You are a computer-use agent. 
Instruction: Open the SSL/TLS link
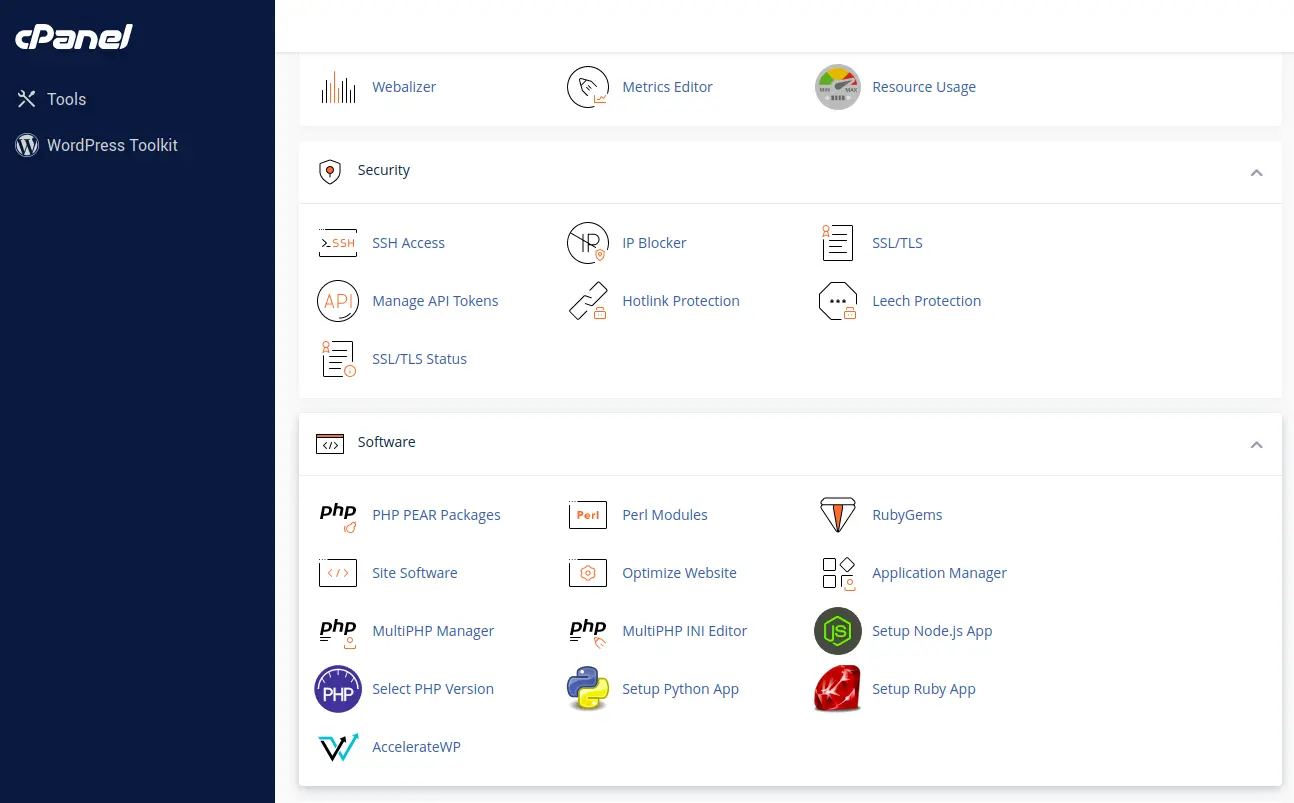tap(897, 243)
